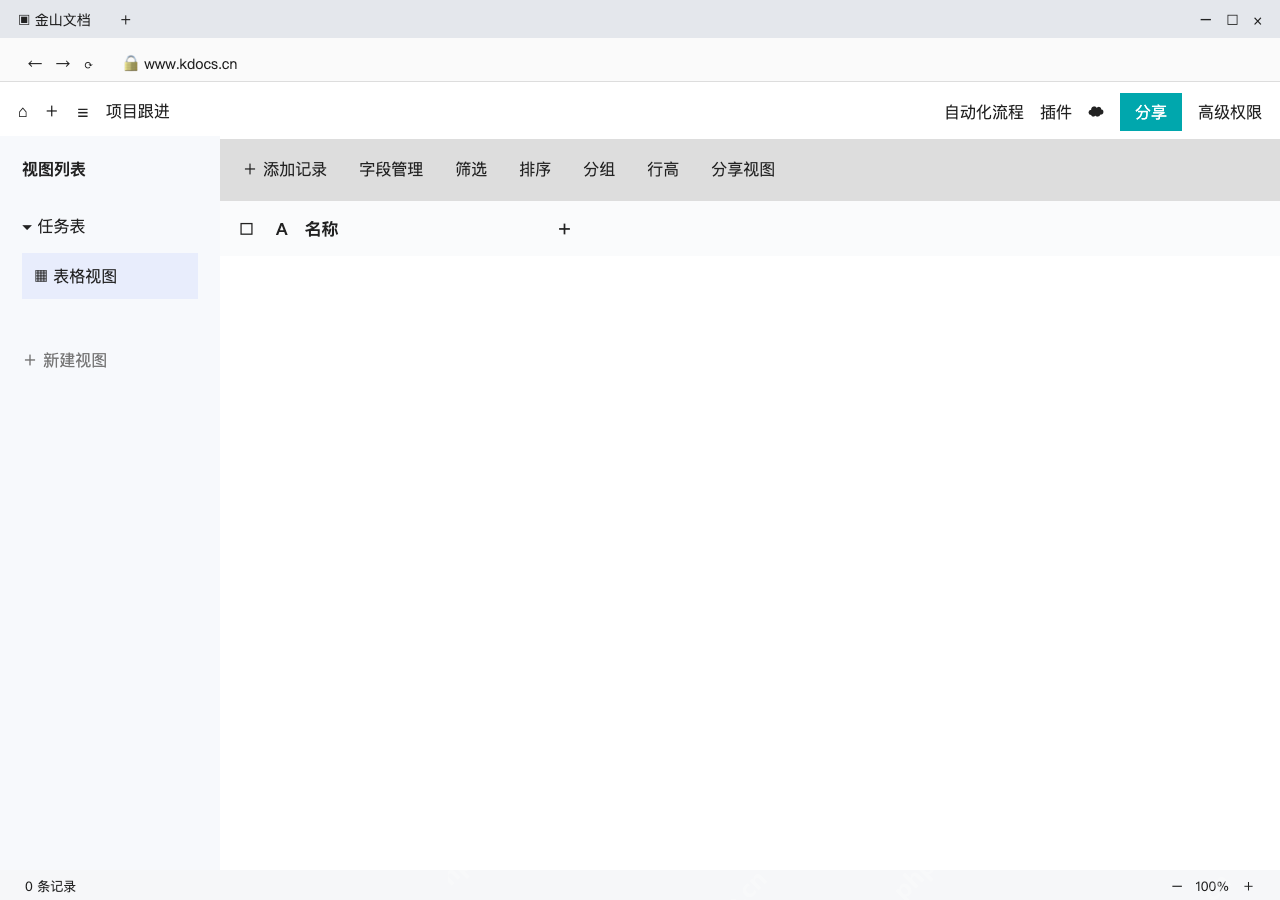This screenshot has width=1280, height=900.
Task: Open the 行高 row height option
Action: [x=663, y=170]
